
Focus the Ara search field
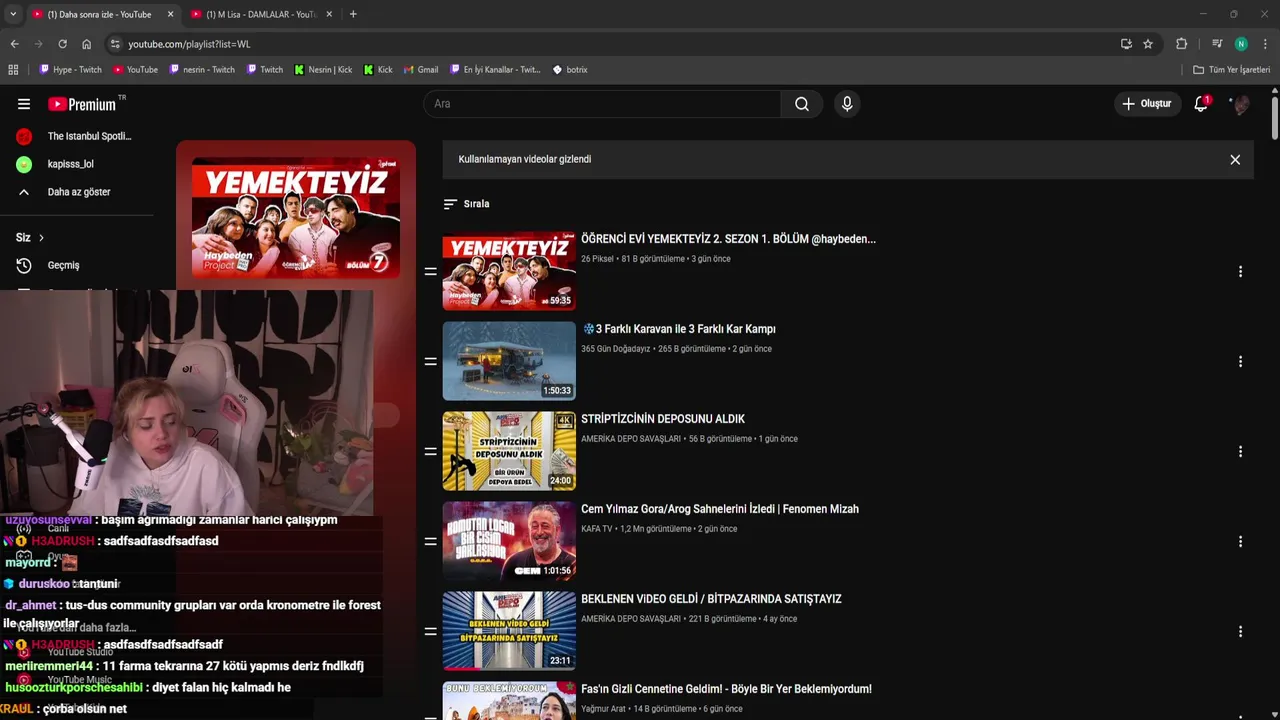click(x=603, y=104)
